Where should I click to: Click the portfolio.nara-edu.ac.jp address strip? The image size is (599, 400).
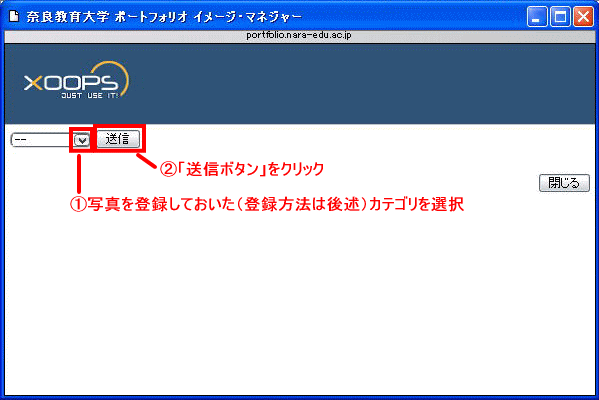click(299, 36)
